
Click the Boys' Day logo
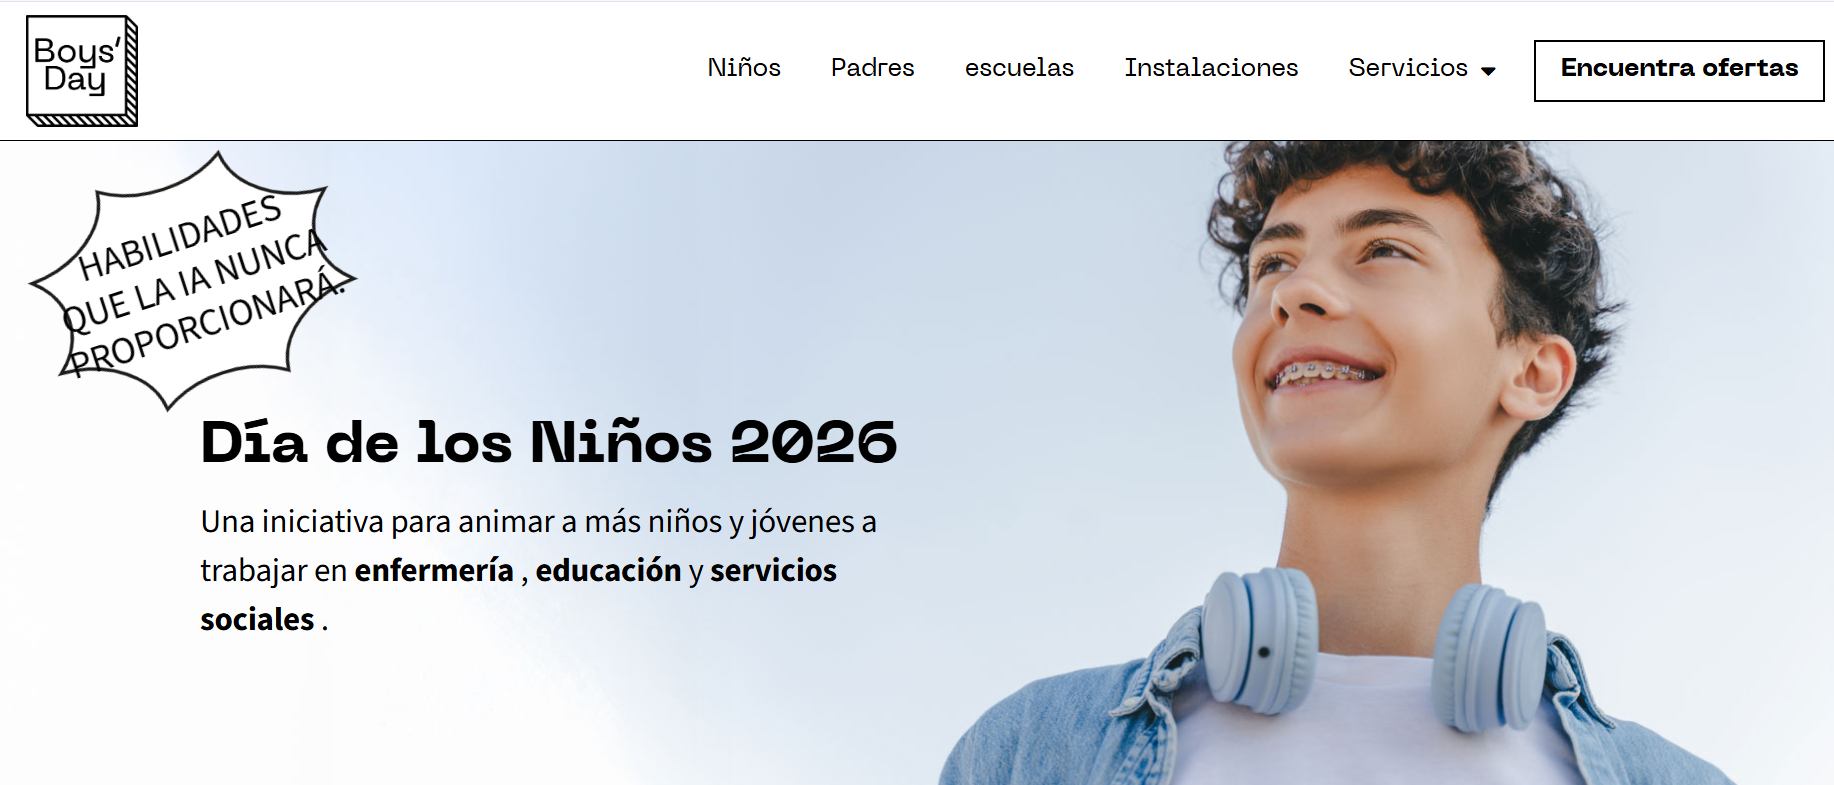[82, 71]
